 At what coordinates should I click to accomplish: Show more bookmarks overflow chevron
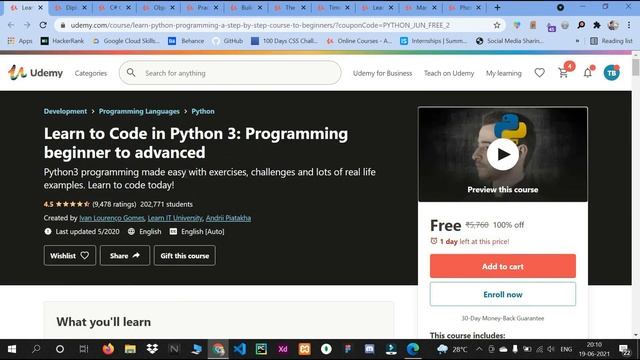577,41
